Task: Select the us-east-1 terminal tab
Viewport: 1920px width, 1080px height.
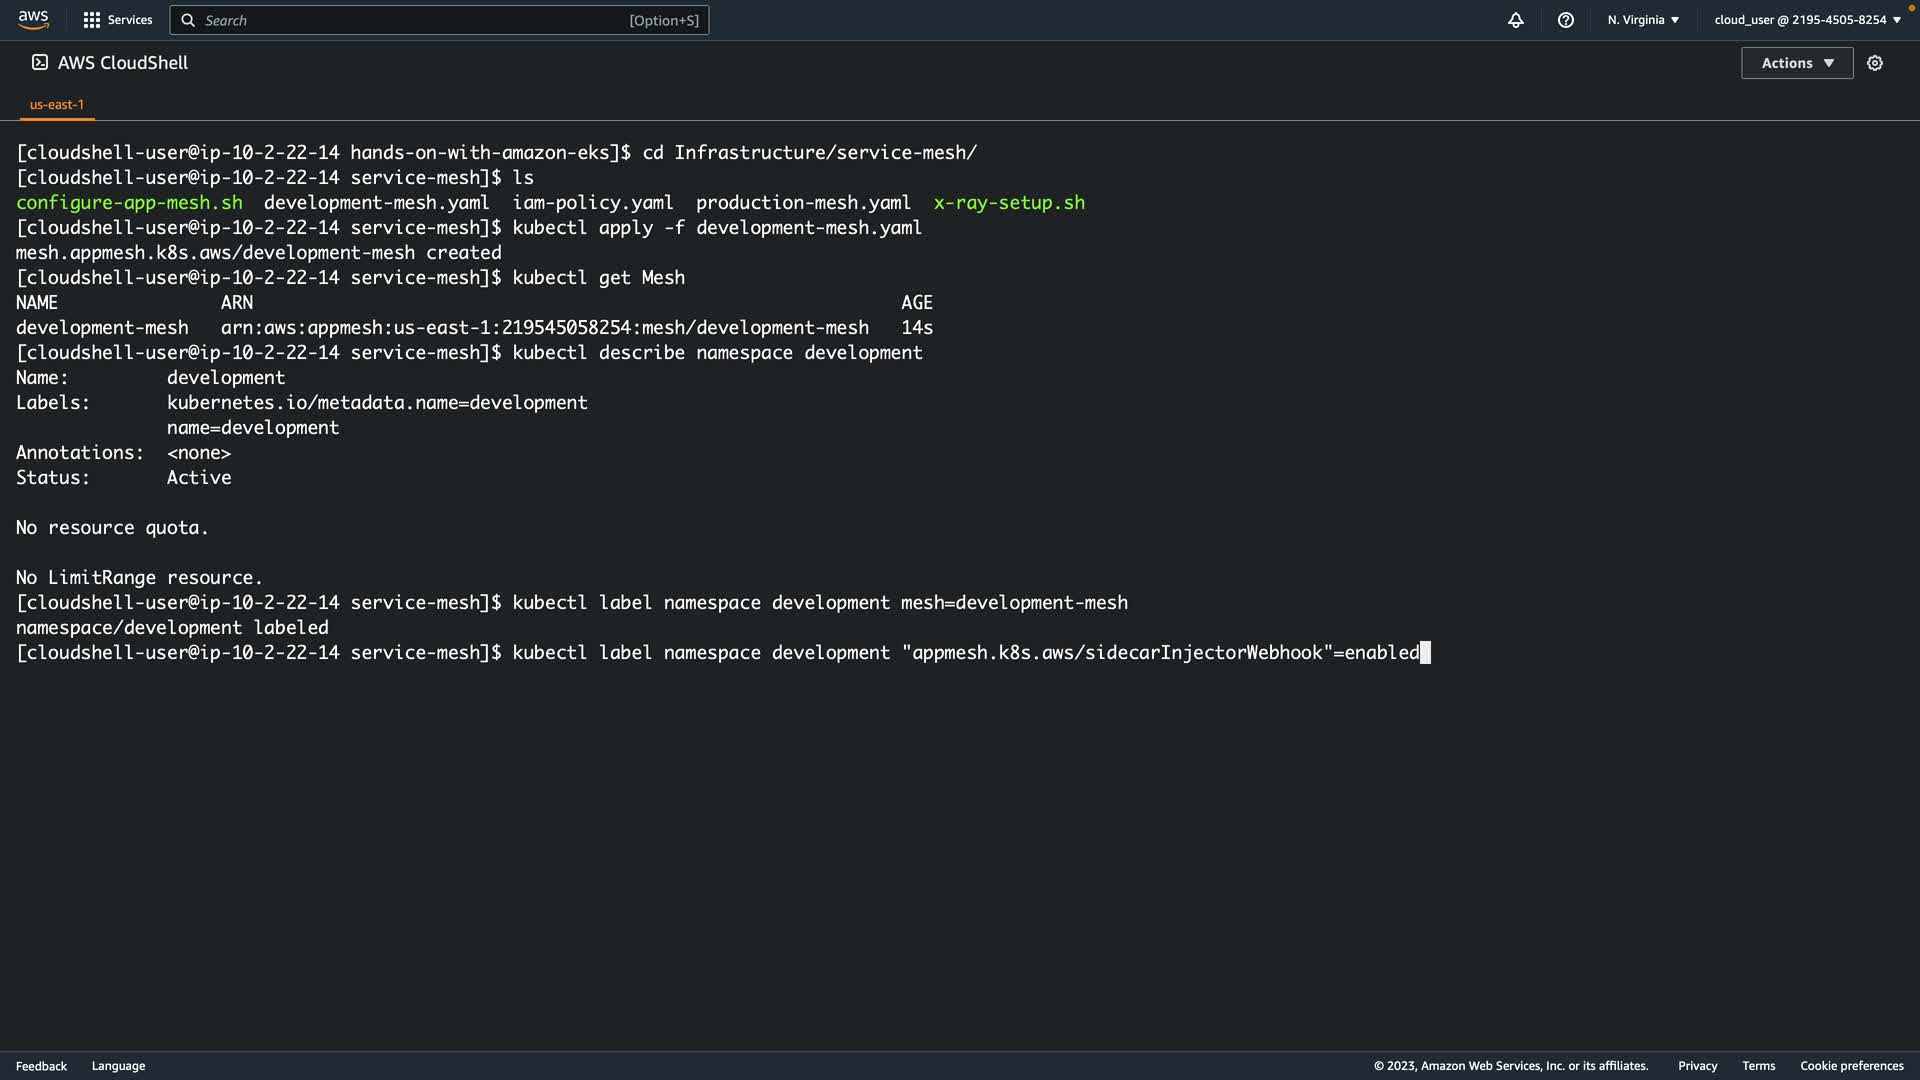Action: (57, 104)
